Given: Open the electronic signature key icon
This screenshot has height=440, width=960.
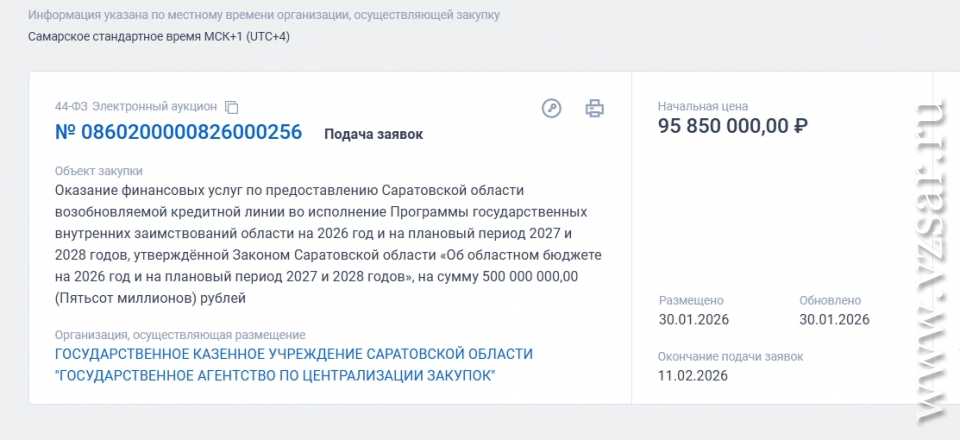Looking at the screenshot, I should (x=551, y=108).
